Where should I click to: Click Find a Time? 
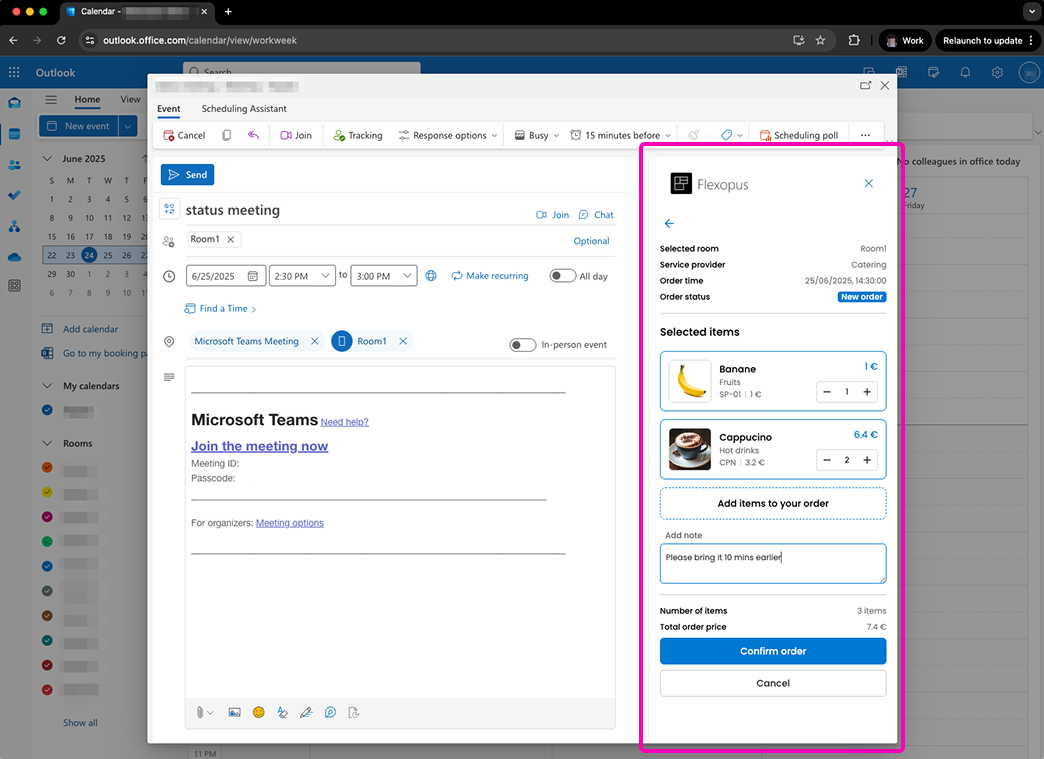220,308
